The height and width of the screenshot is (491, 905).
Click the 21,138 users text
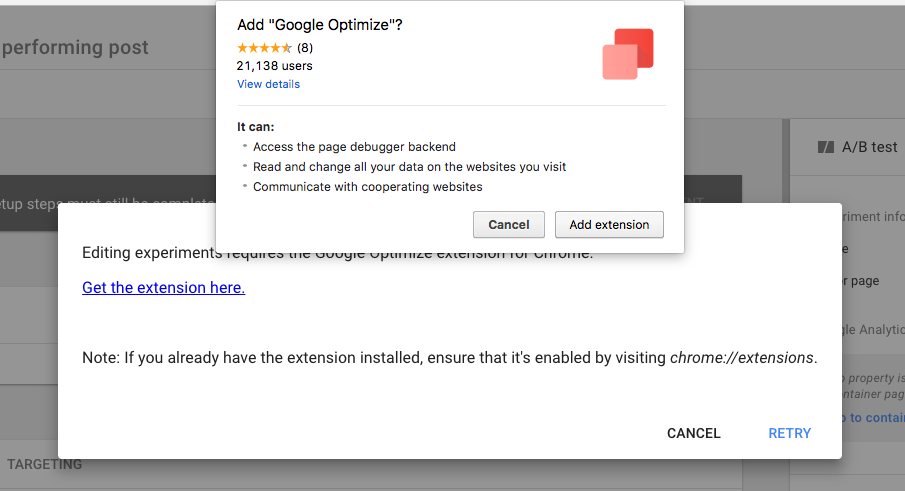click(274, 66)
